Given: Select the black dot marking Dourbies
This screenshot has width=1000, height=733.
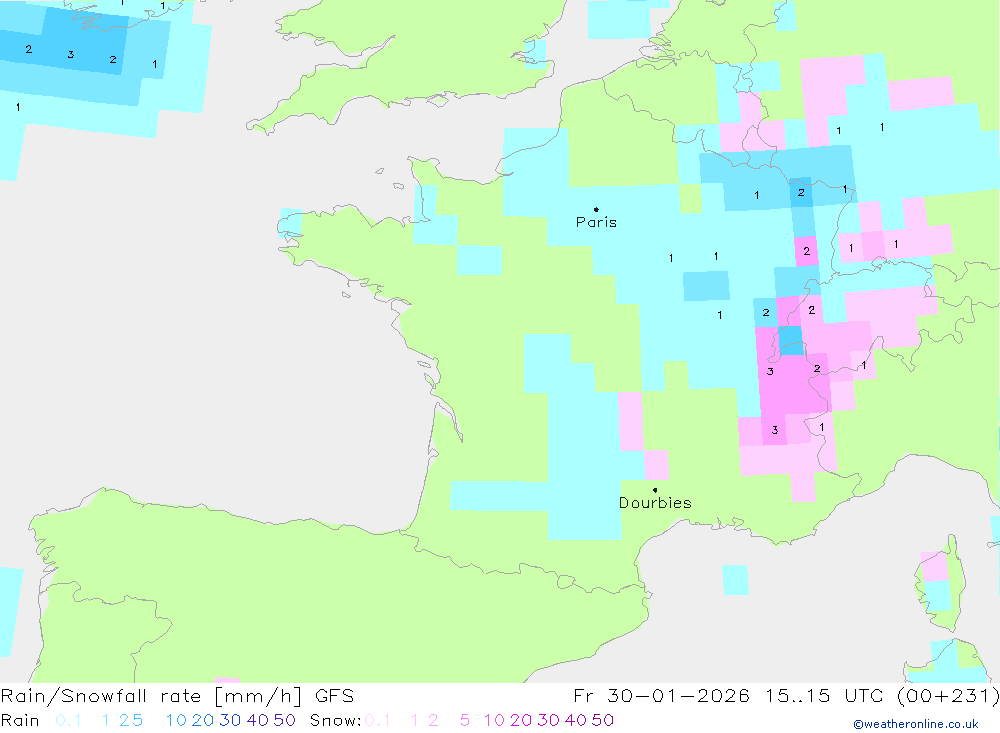Looking at the screenshot, I should tap(655, 490).
